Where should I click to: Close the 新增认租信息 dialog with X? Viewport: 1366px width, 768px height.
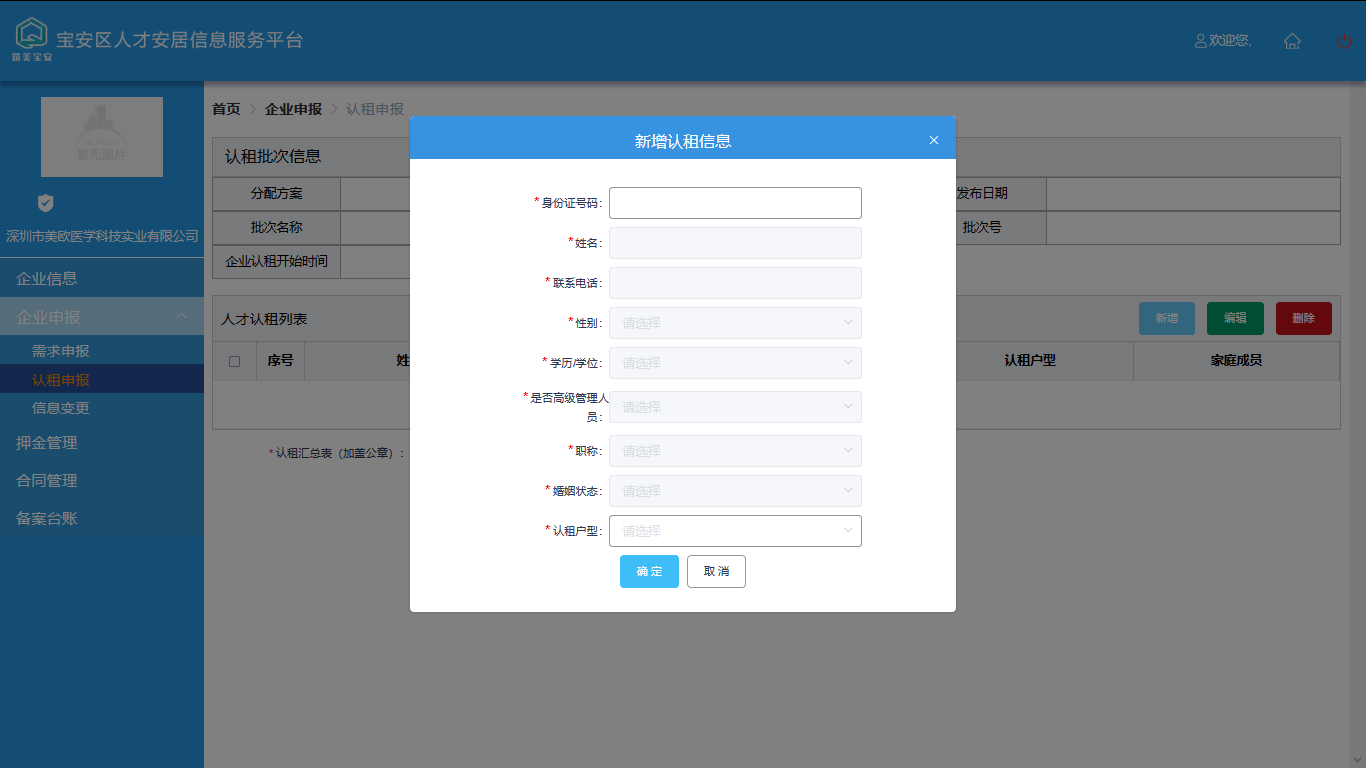coord(934,140)
